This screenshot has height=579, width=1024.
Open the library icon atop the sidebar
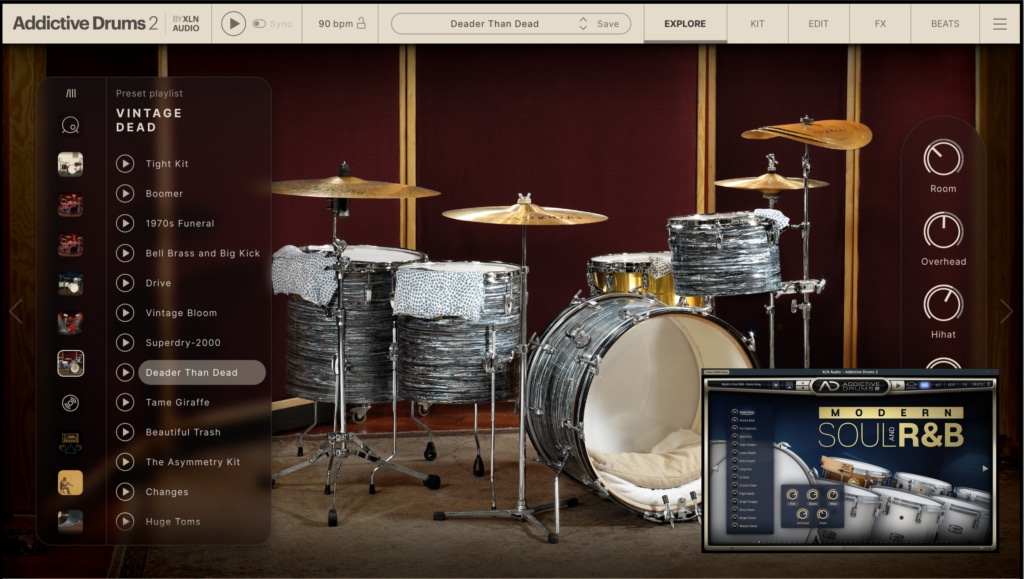71,93
